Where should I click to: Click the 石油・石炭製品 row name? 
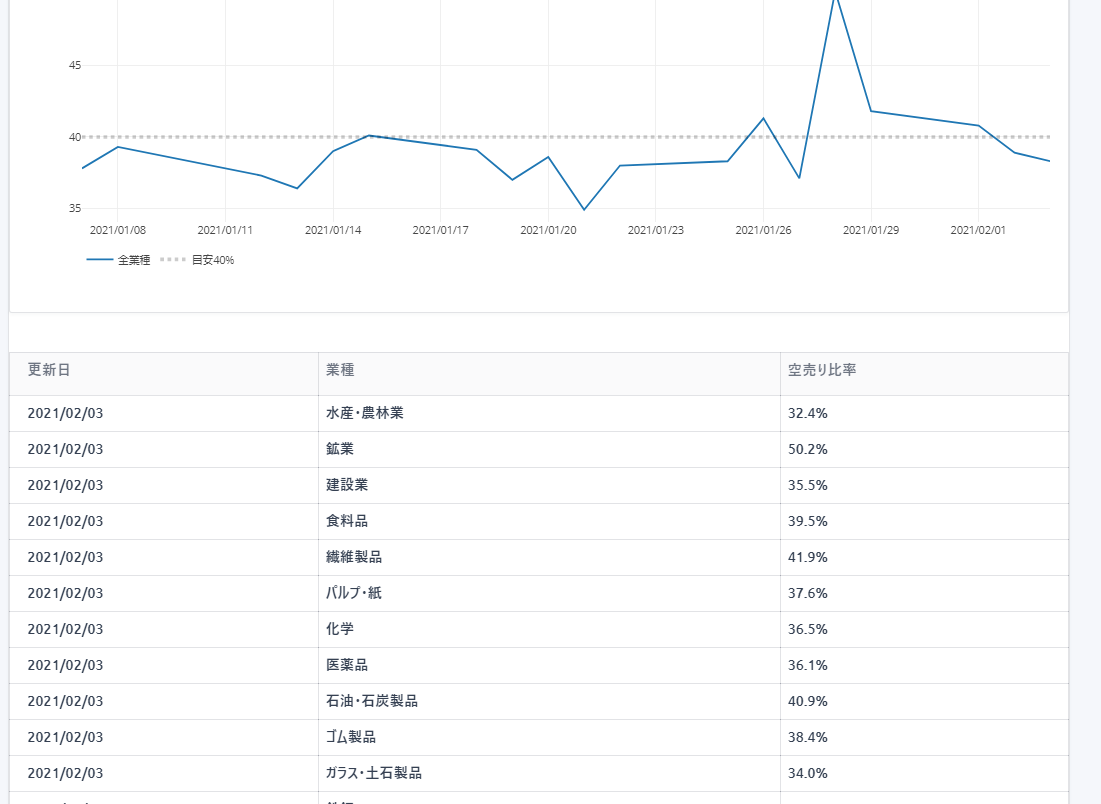(372, 701)
